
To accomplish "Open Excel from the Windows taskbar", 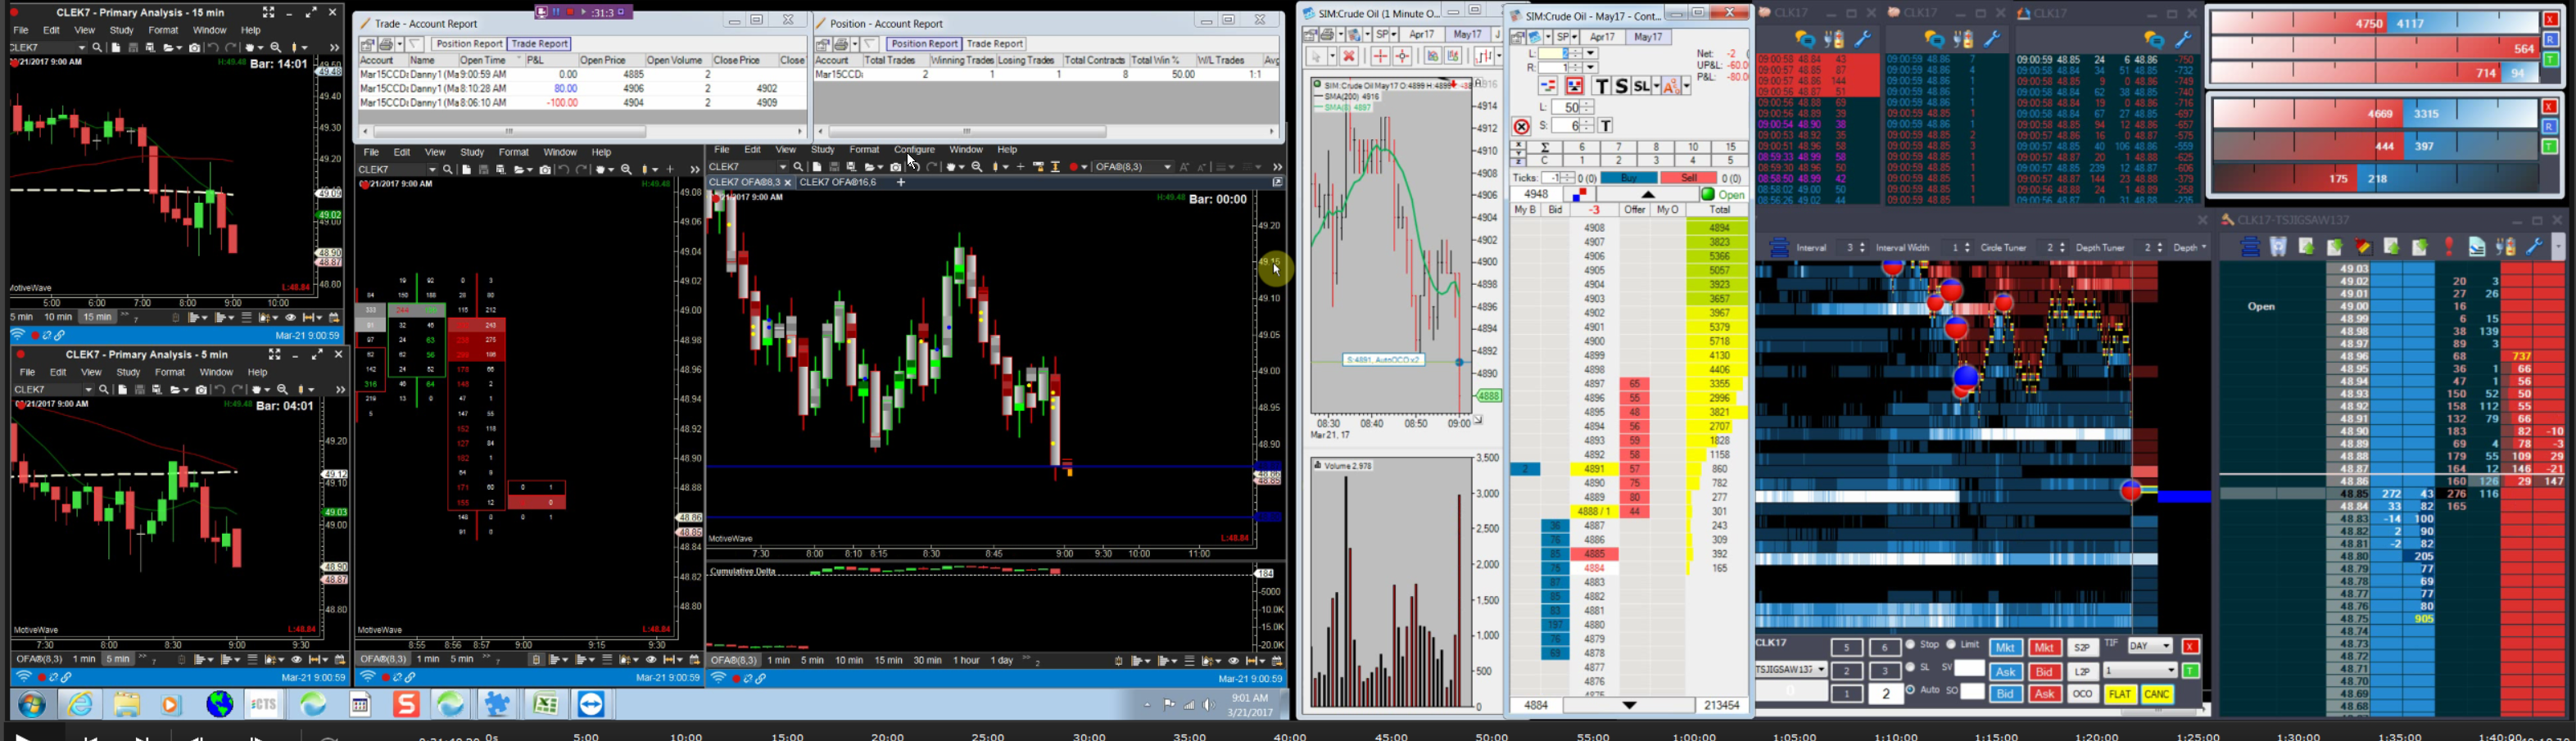I will pyautogui.click(x=545, y=705).
